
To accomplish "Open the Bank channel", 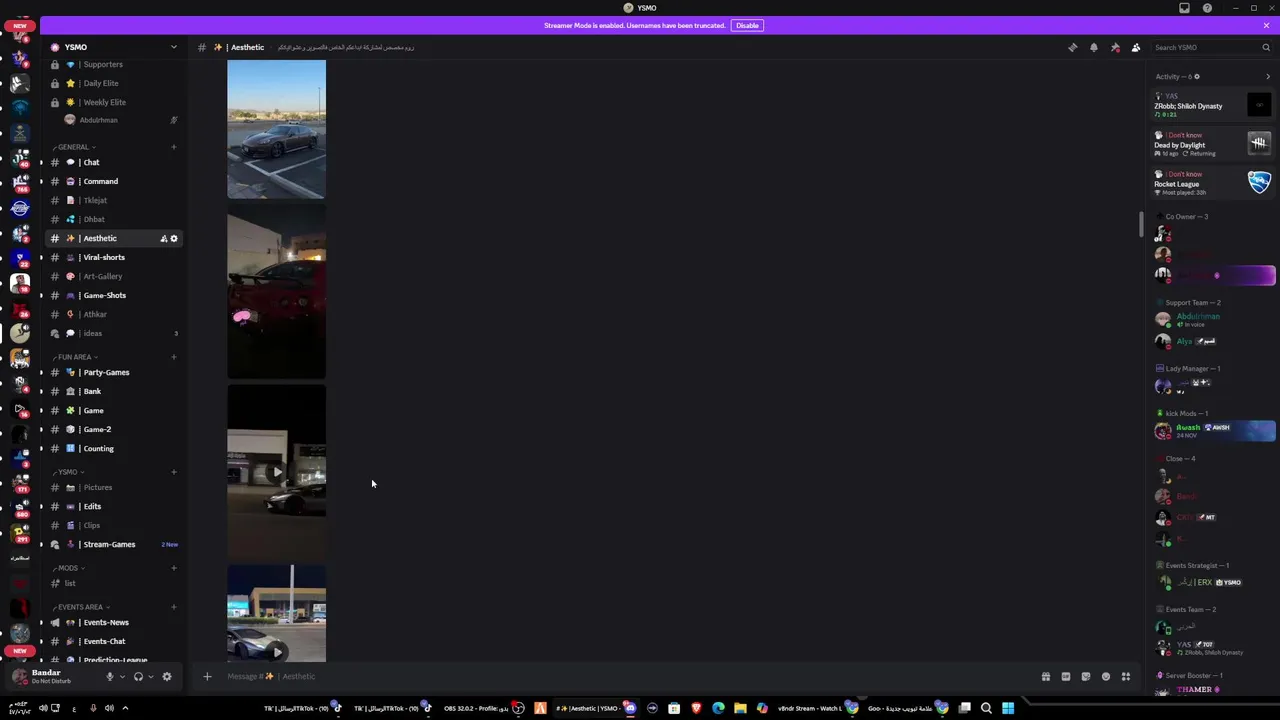I will click(115, 391).
